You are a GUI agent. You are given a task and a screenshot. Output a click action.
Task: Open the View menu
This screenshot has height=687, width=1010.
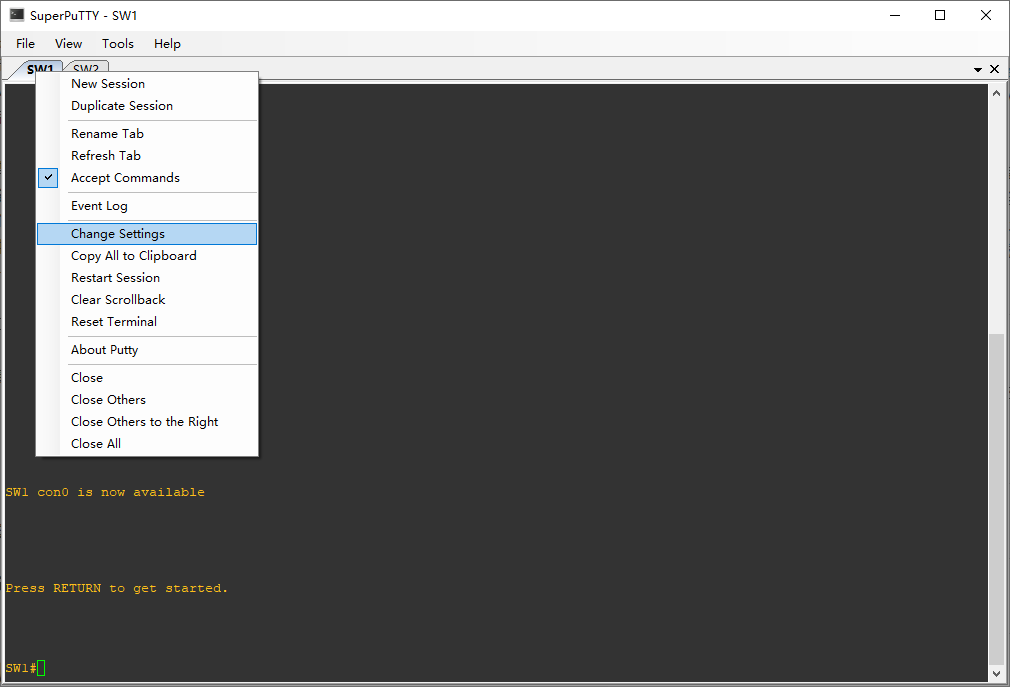68,44
